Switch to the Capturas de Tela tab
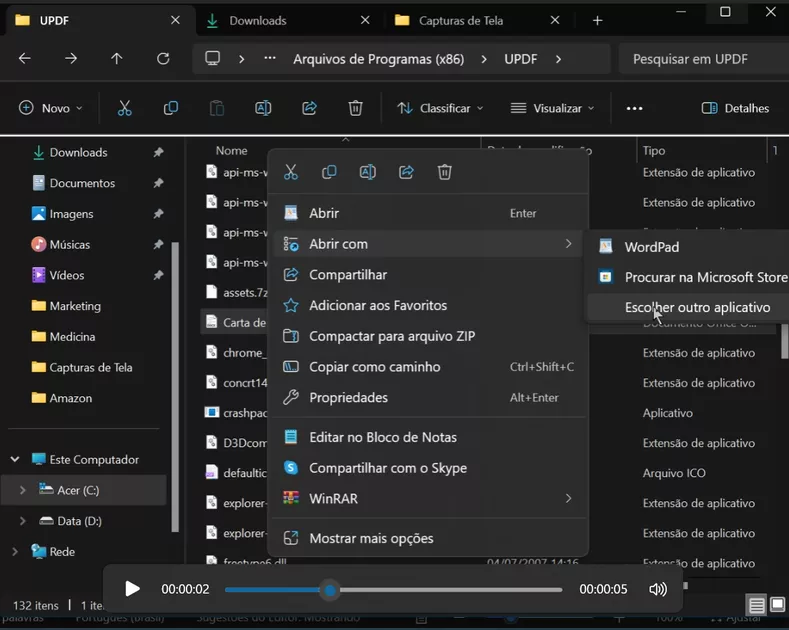This screenshot has height=630, width=789. (x=478, y=21)
